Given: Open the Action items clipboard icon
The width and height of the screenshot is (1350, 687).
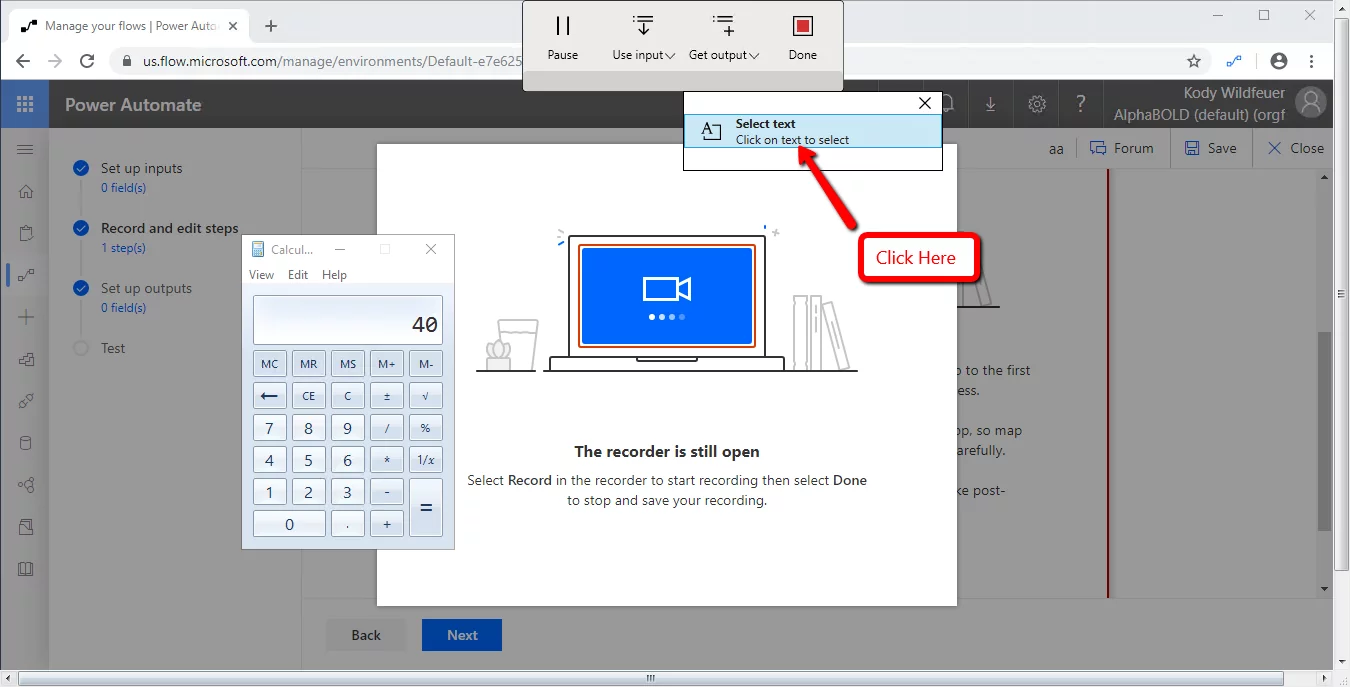Looking at the screenshot, I should (26, 234).
